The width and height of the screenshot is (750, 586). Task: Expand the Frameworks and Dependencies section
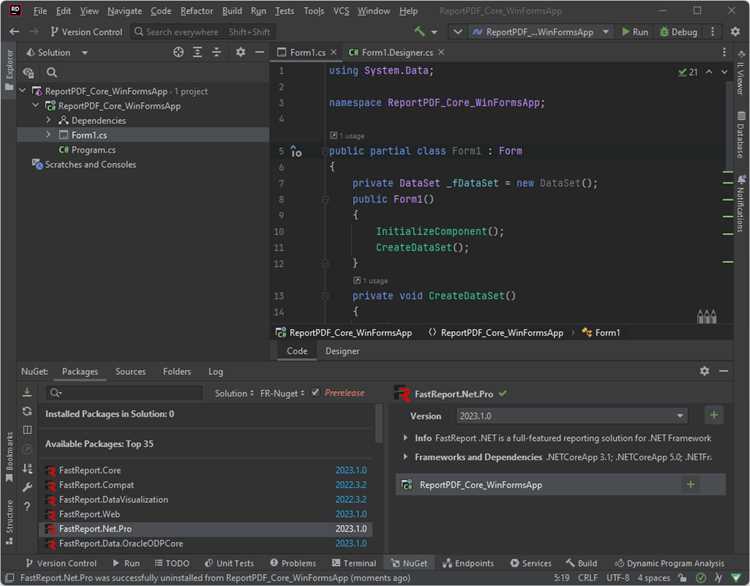tap(405, 457)
